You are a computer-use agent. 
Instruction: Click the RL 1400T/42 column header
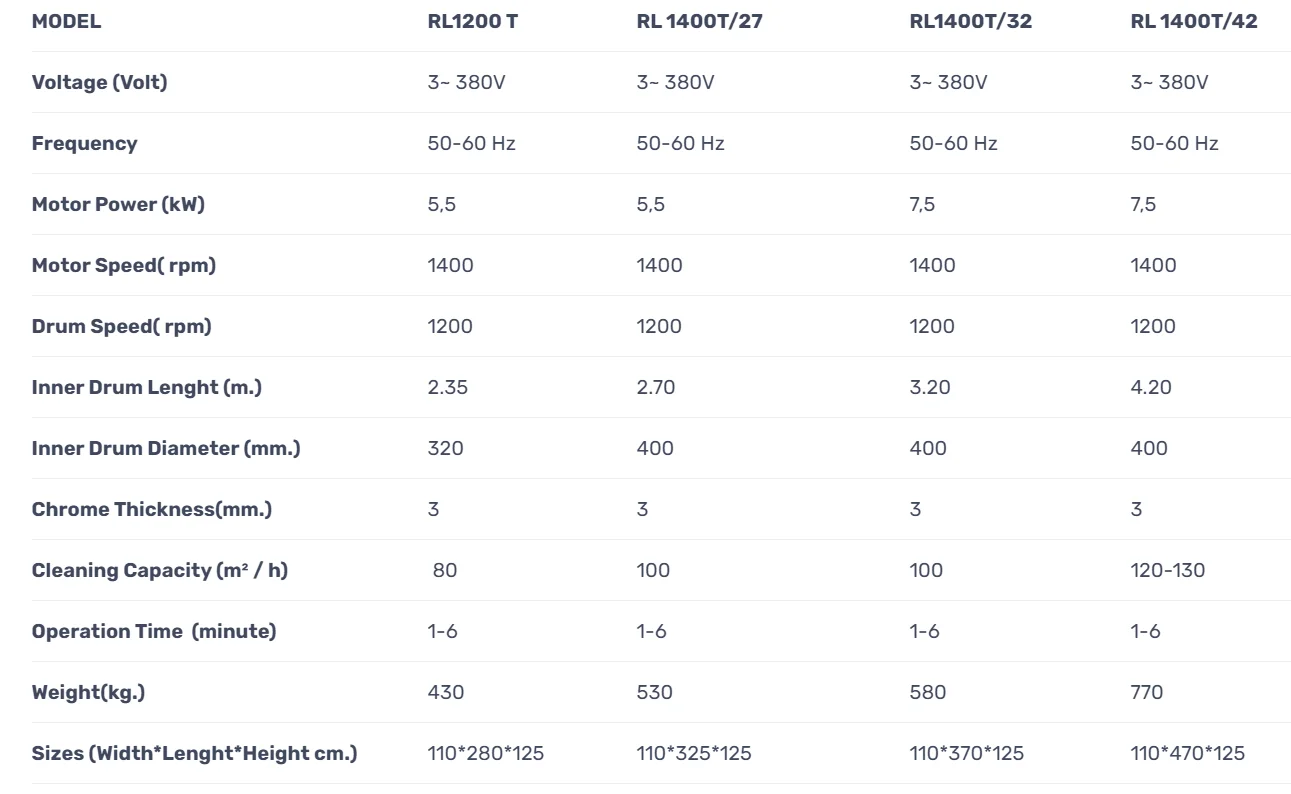(x=1194, y=21)
